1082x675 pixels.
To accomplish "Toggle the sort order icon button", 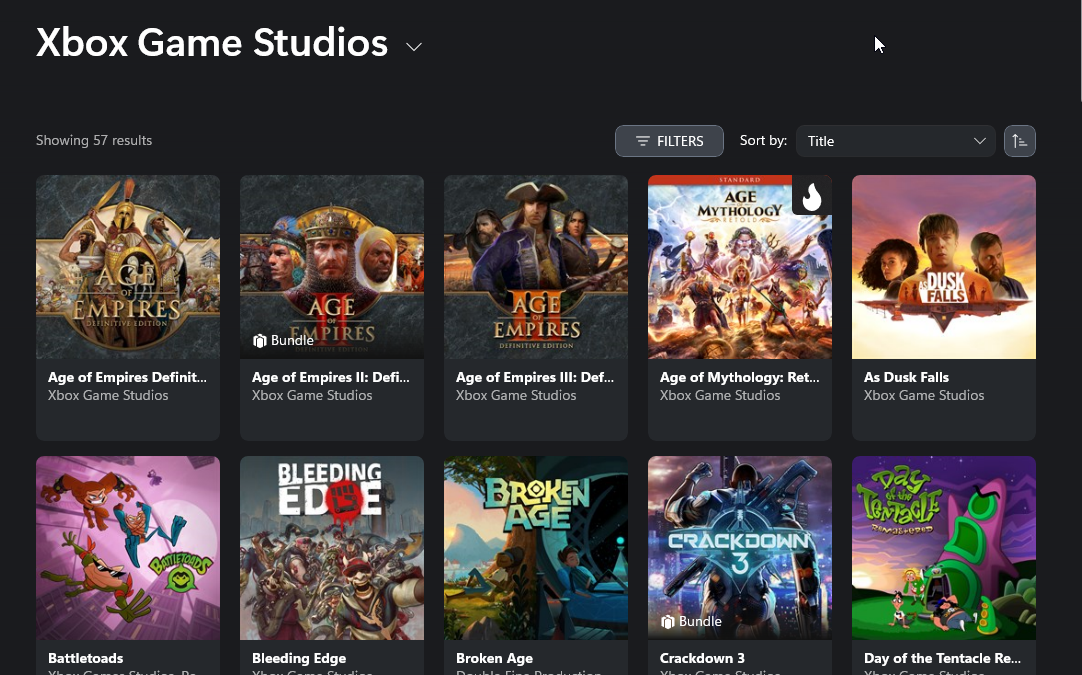I will (x=1019, y=141).
